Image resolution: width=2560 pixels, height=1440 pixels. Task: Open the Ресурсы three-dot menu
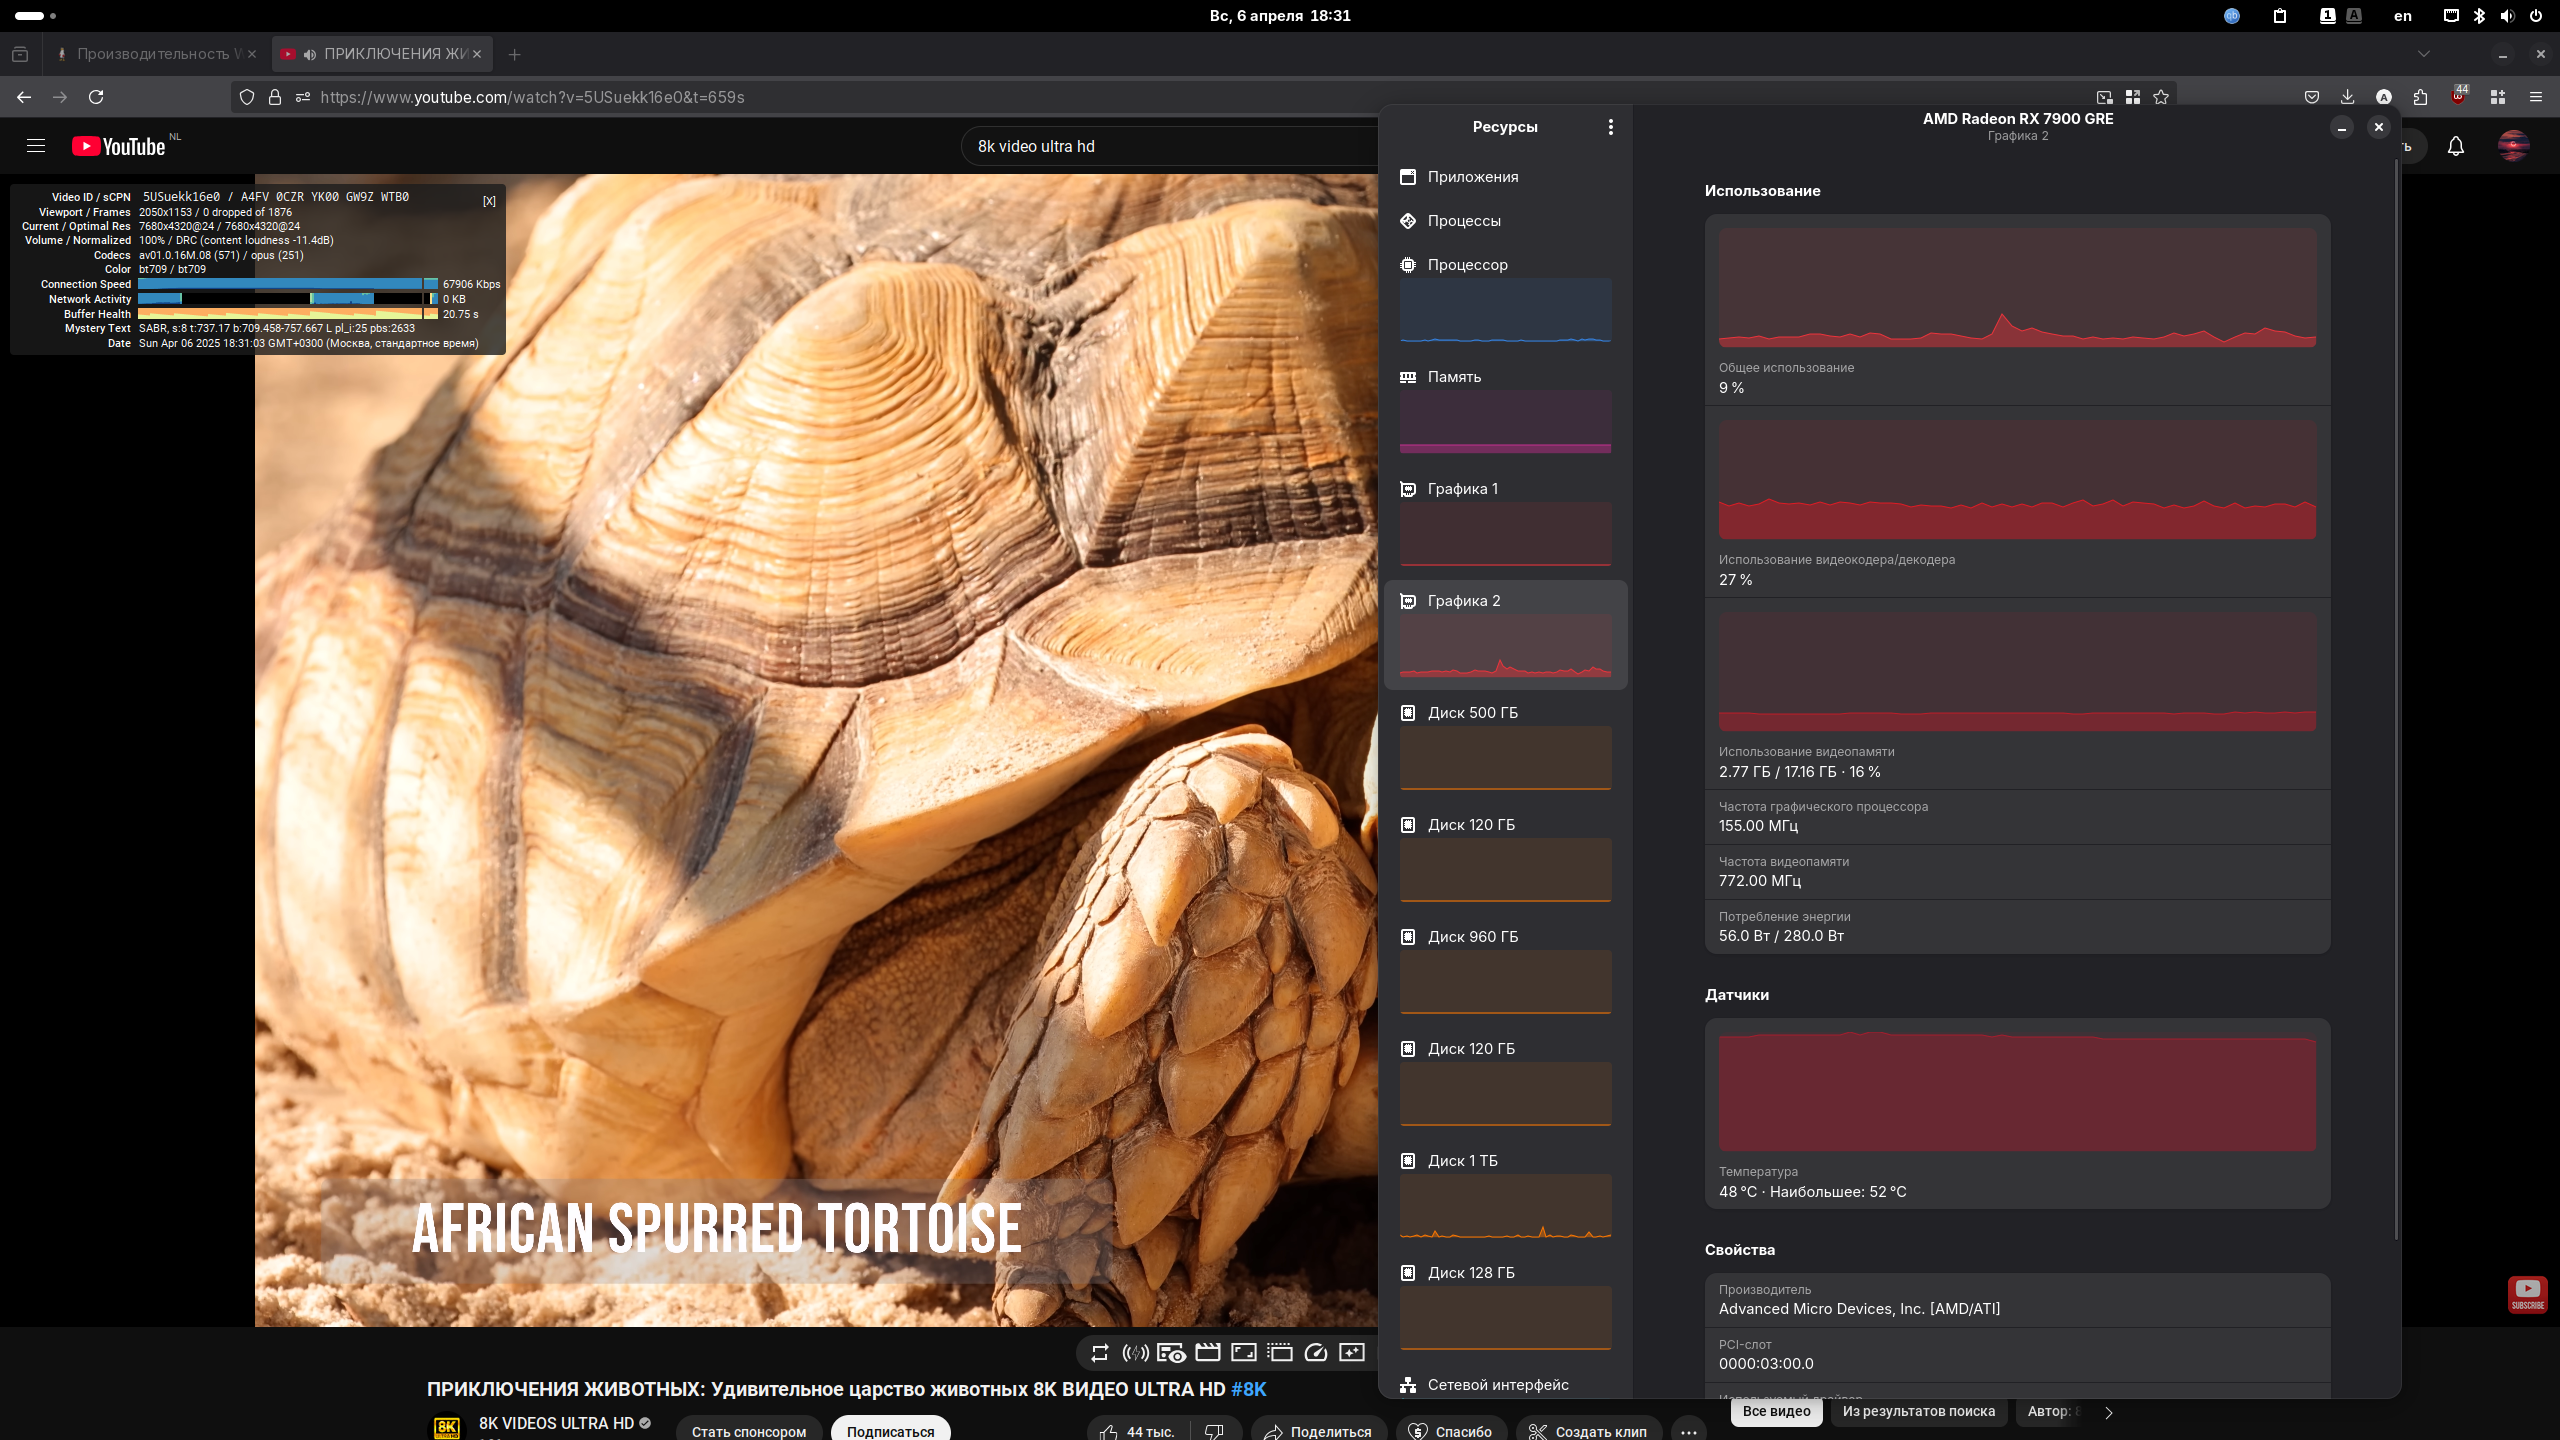click(1610, 127)
